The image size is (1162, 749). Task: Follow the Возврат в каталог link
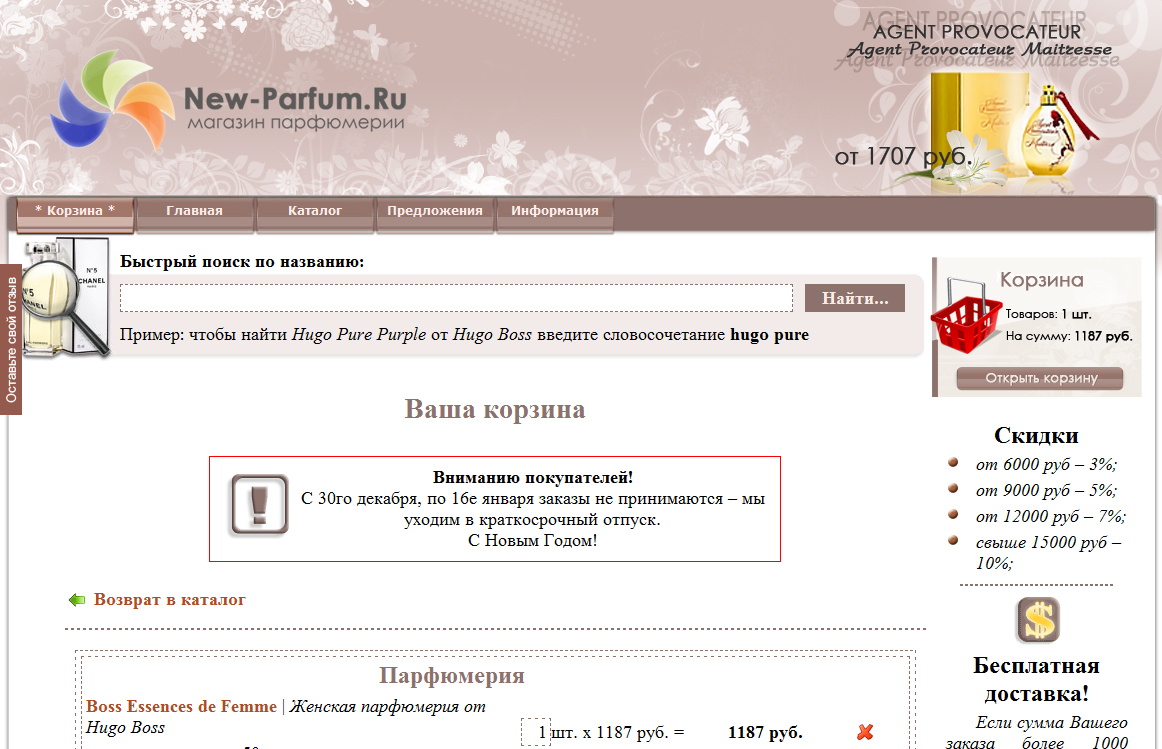(x=170, y=599)
